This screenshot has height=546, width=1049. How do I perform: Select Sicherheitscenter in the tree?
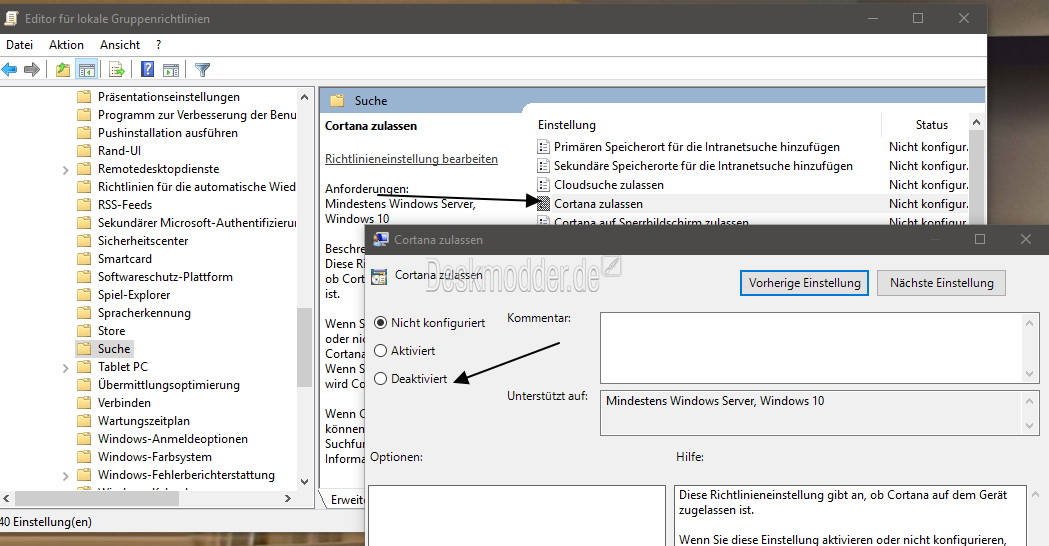click(x=143, y=240)
